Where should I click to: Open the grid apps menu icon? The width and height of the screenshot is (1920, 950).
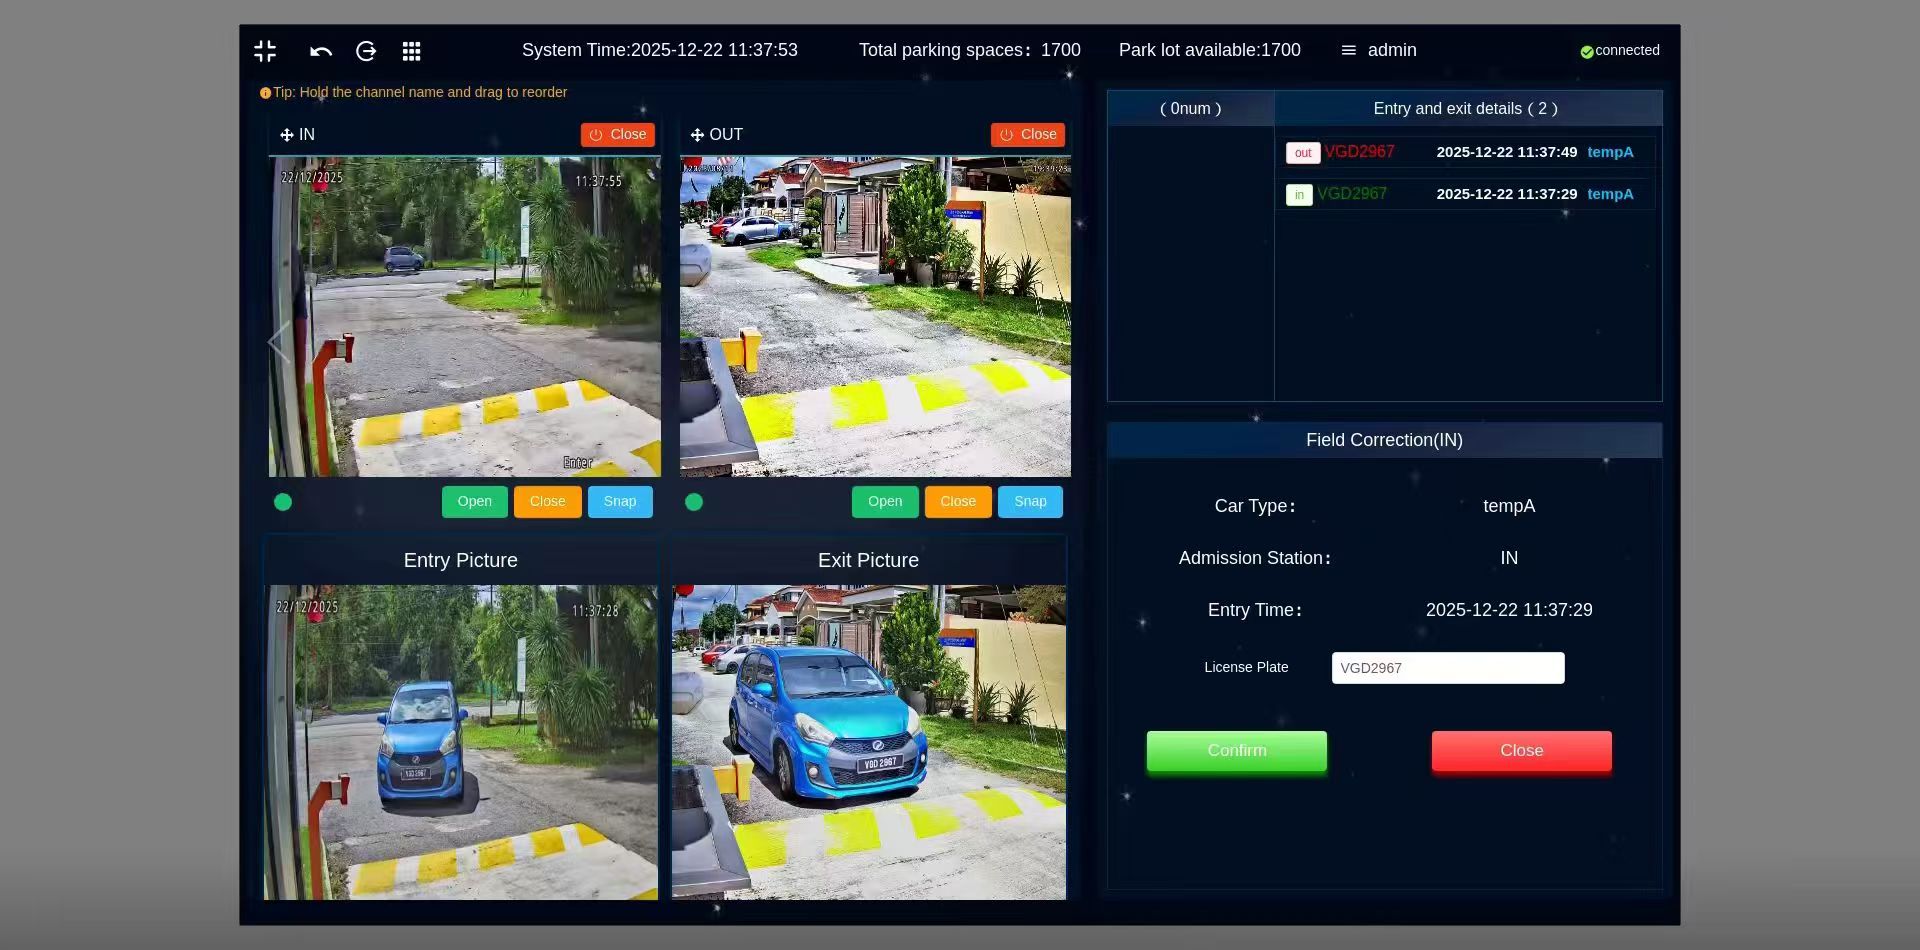tap(411, 51)
